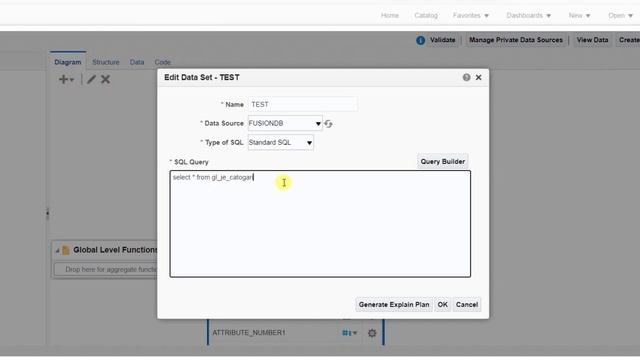Switch to the Structure tab
Viewport: 640px width, 360px height.
(x=106, y=62)
